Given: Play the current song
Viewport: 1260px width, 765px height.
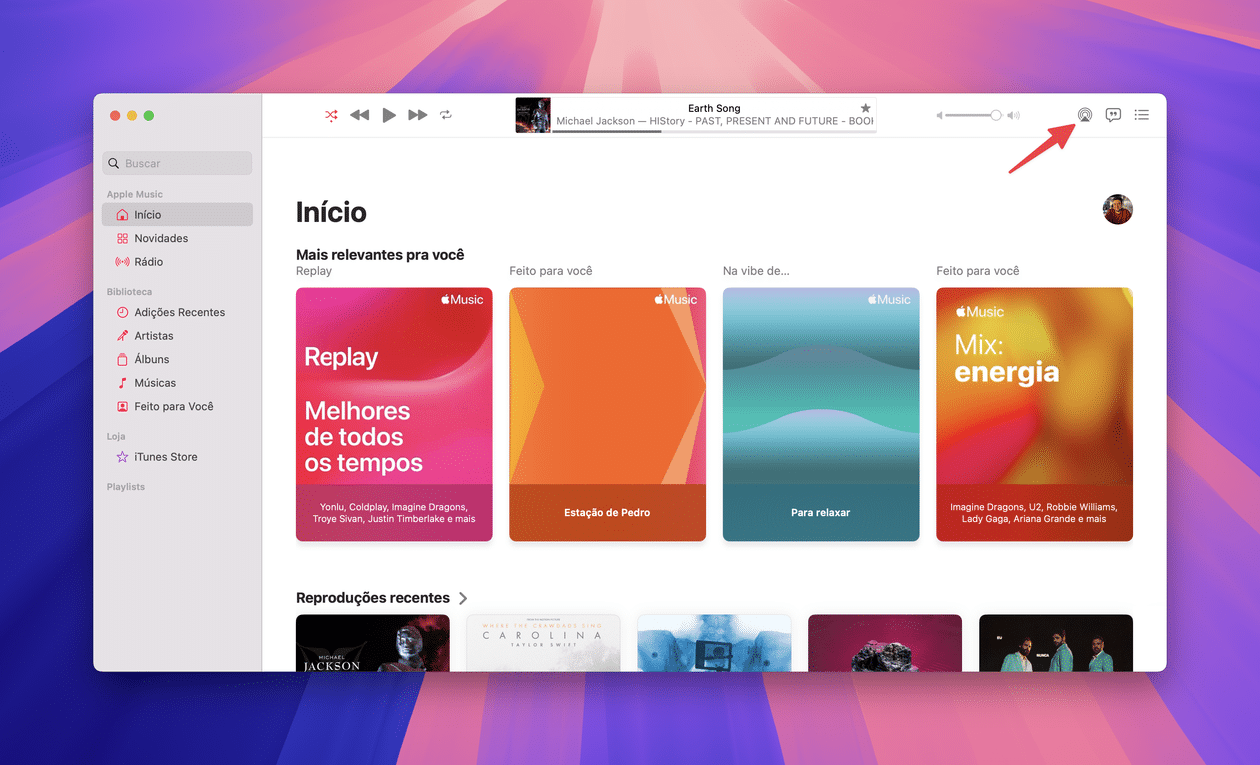Looking at the screenshot, I should [389, 115].
